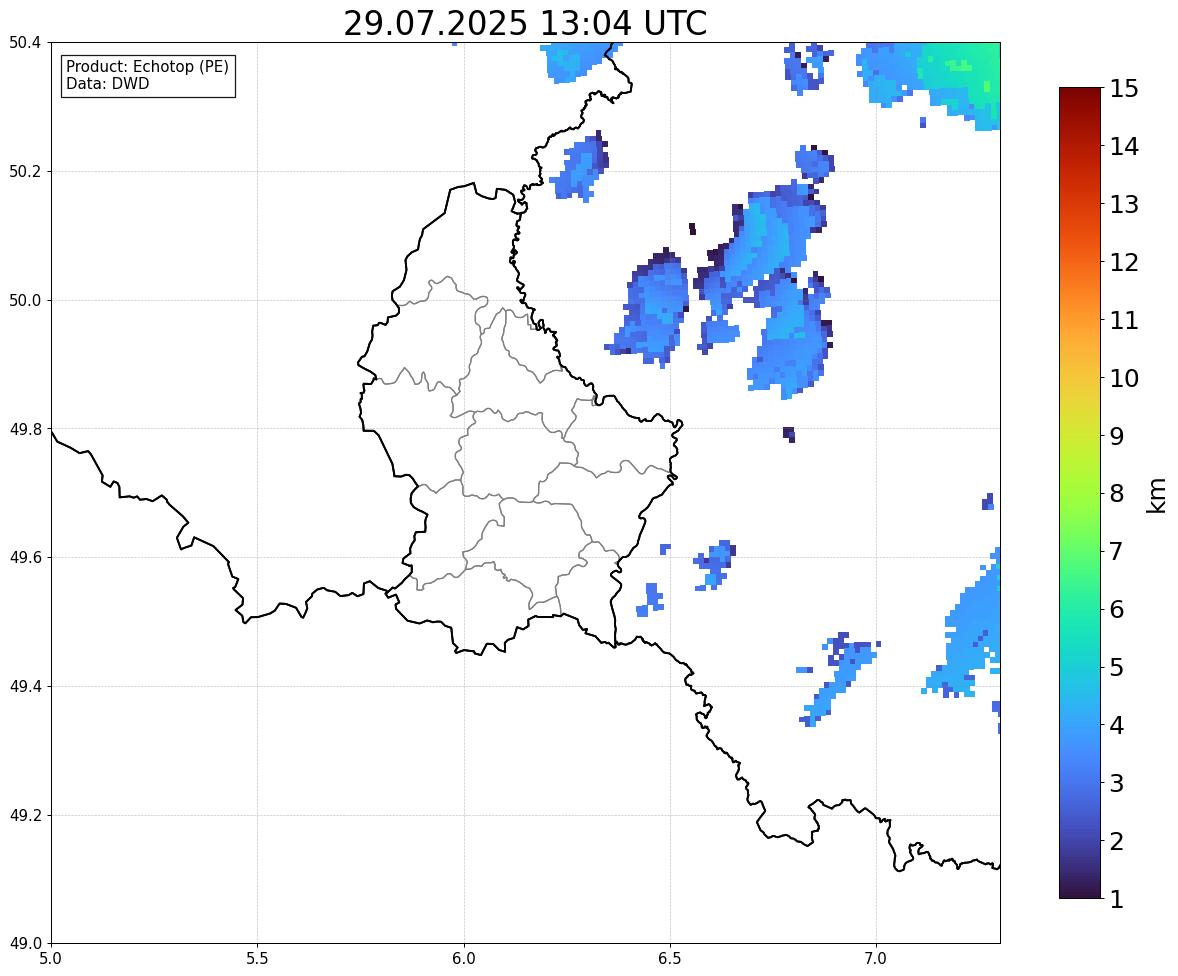
Task: Click the colorbar tick label "7"
Action: point(1117,551)
